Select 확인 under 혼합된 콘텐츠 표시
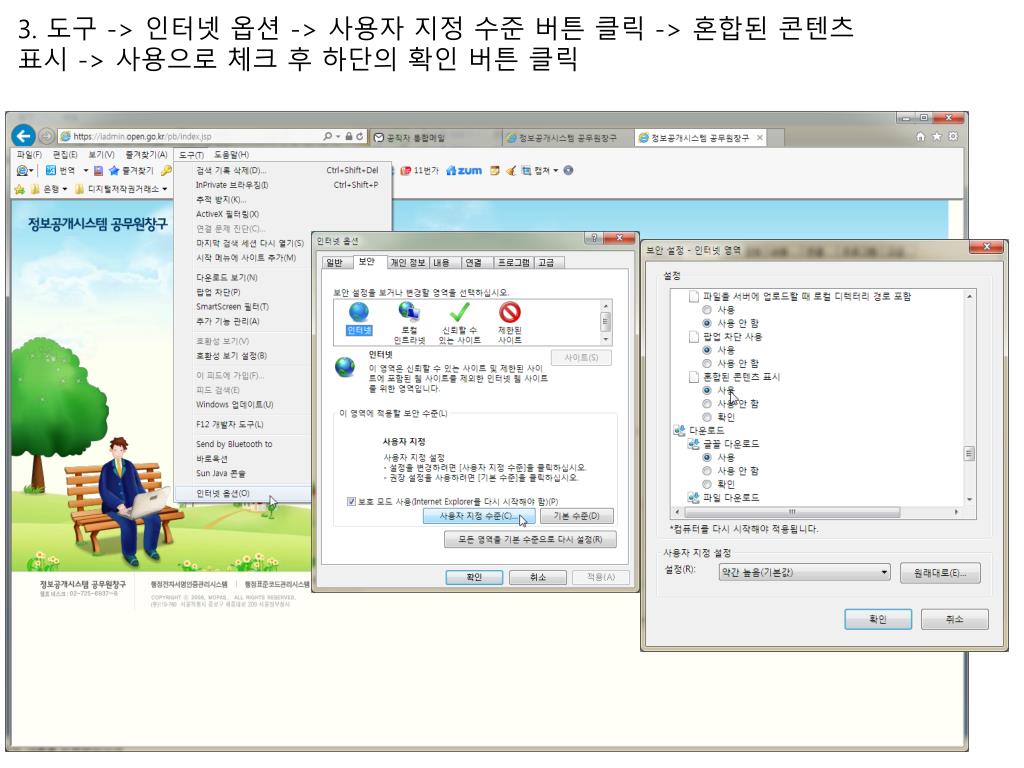The width and height of the screenshot is (1024, 768). (x=707, y=417)
